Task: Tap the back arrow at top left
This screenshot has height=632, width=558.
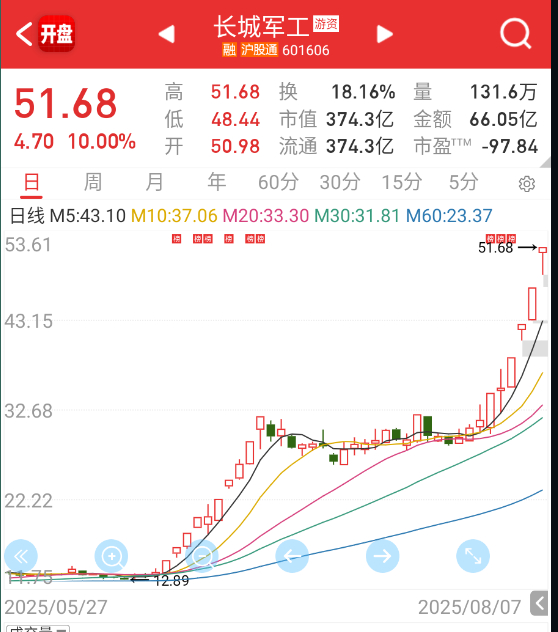Action: (x=23, y=34)
